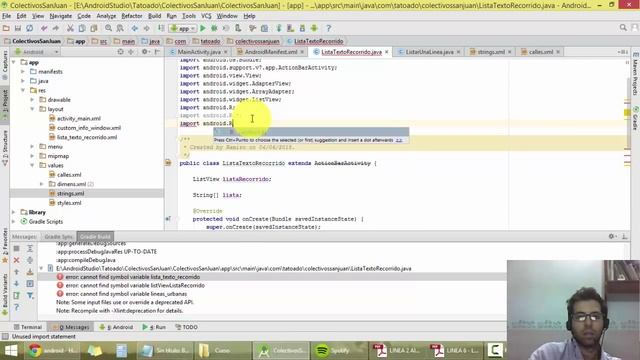Viewport: 640px width, 360px height.
Task: Expand the mipmap folder
Action: point(33,156)
